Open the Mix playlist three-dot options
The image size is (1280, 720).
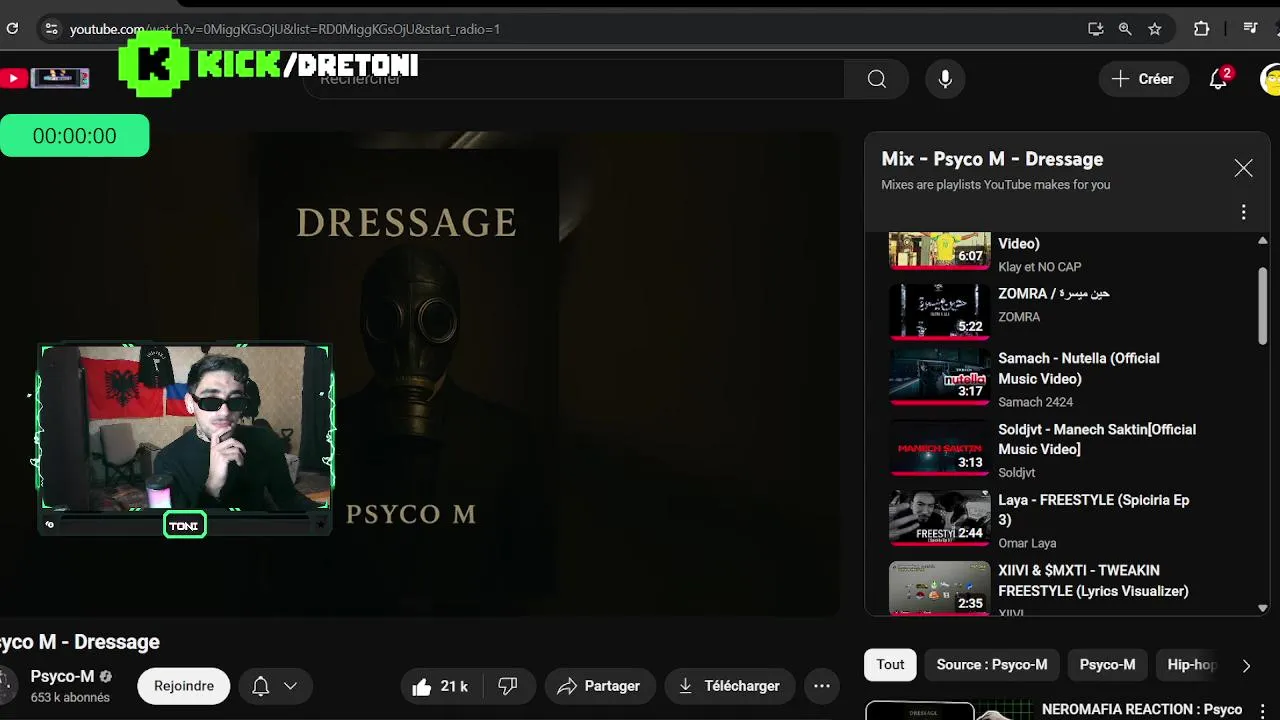1243,212
